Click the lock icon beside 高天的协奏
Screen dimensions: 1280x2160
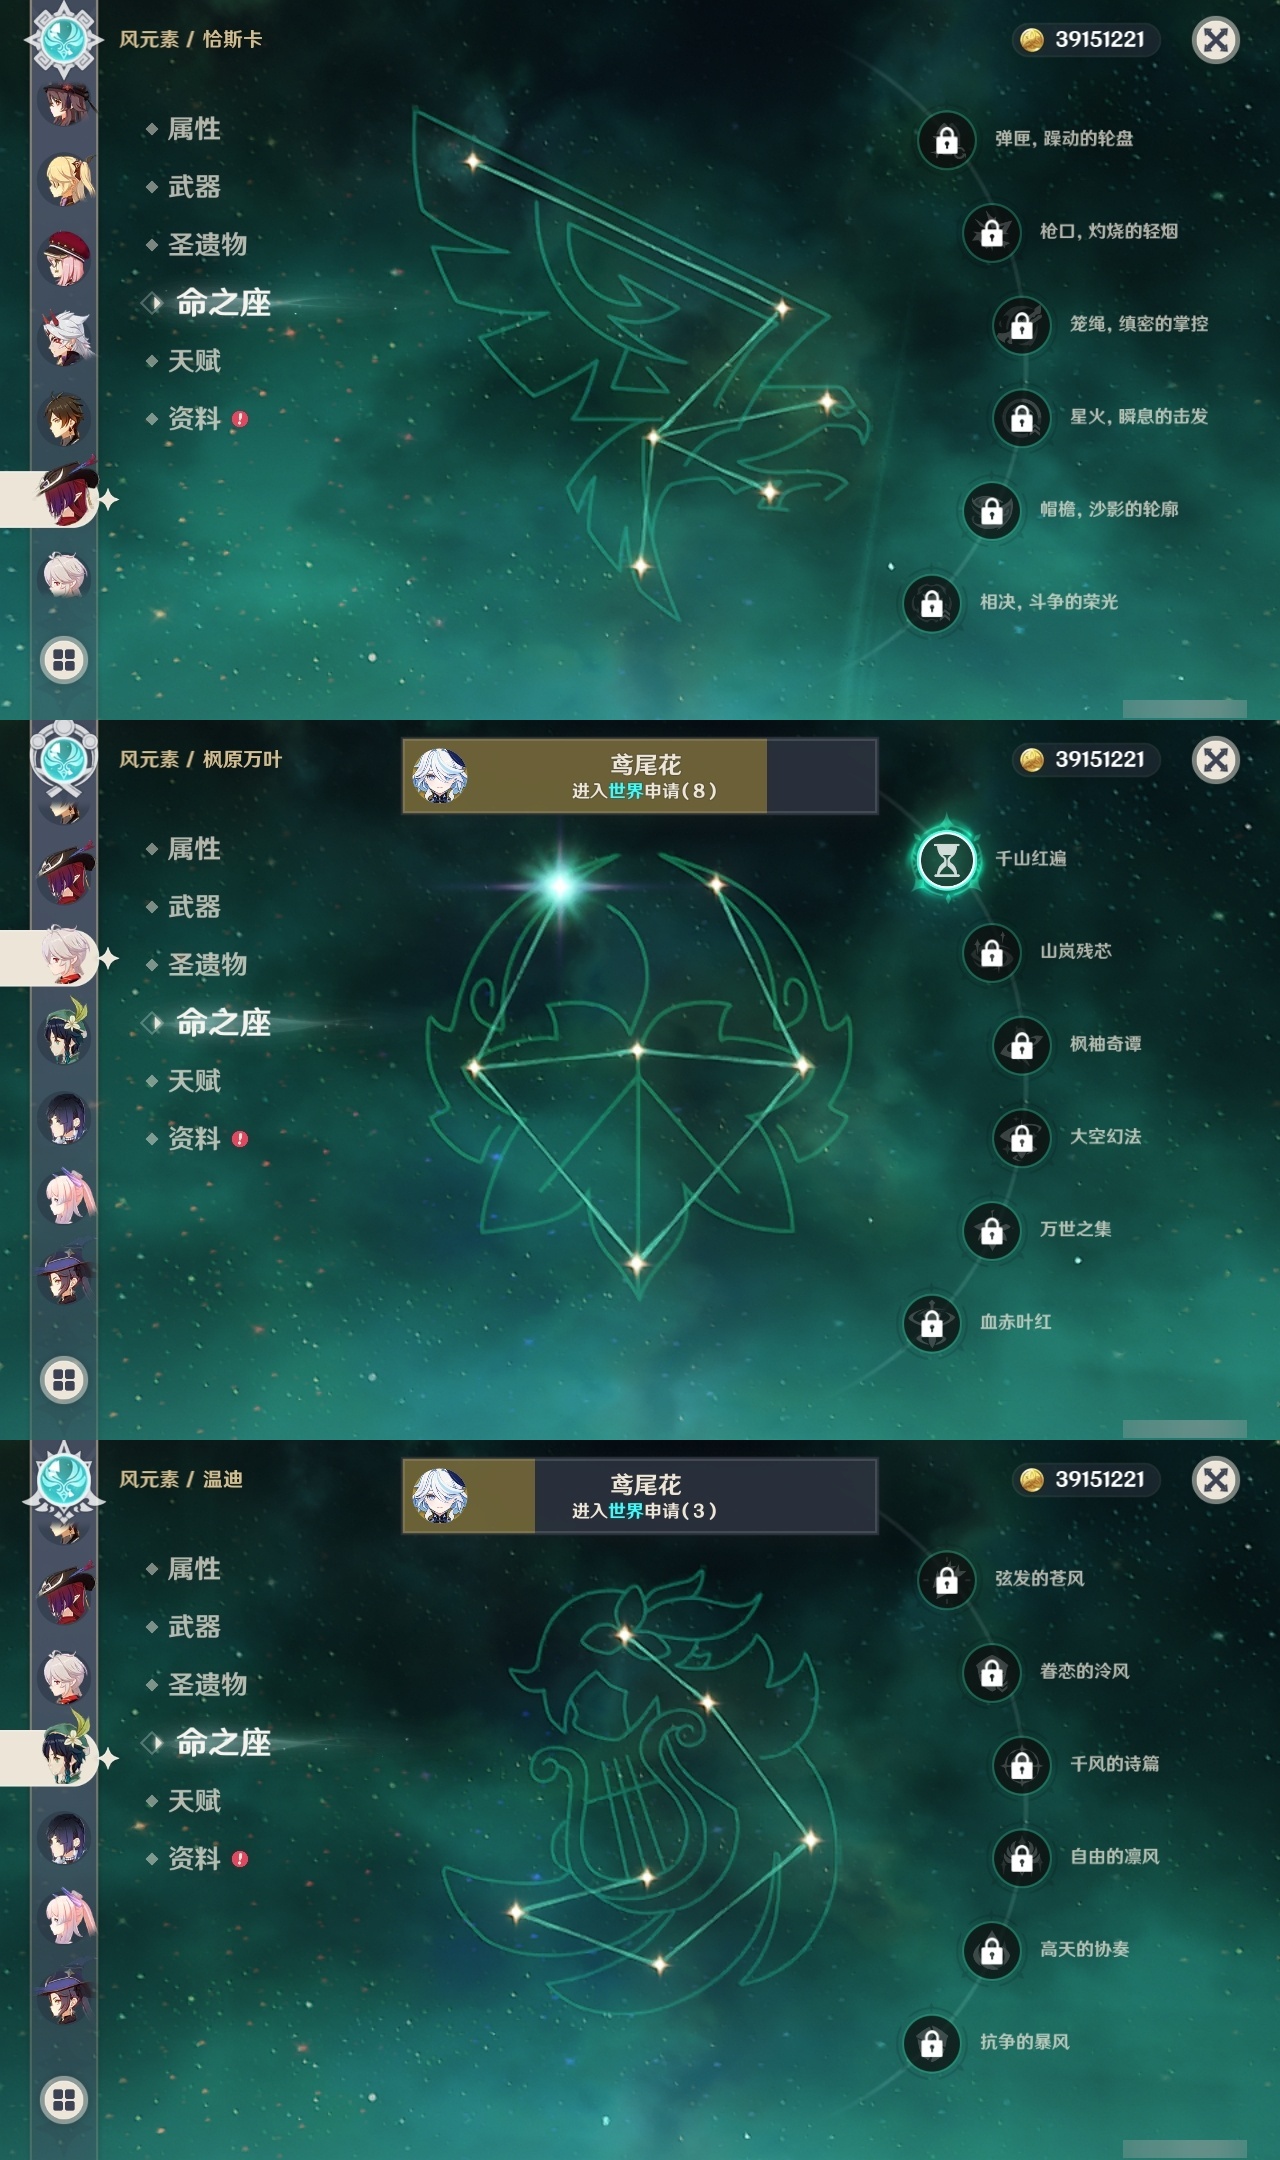992,1950
